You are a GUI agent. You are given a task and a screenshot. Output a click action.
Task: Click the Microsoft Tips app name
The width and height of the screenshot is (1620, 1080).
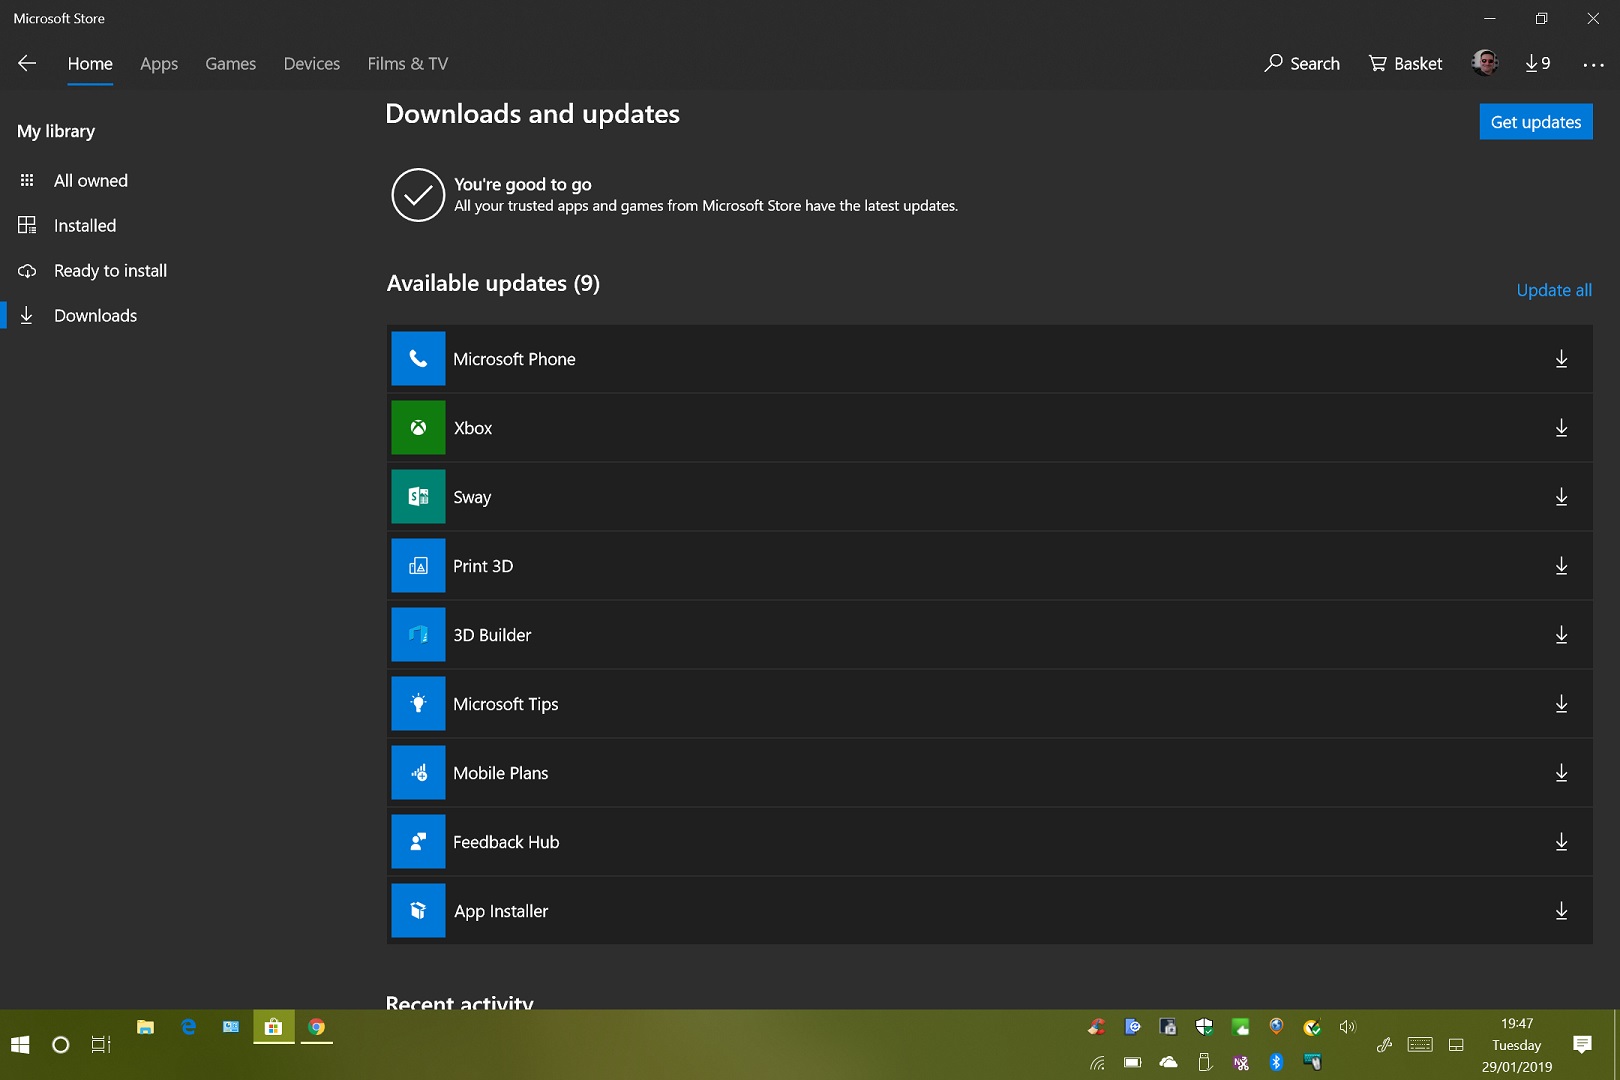[x=506, y=704]
